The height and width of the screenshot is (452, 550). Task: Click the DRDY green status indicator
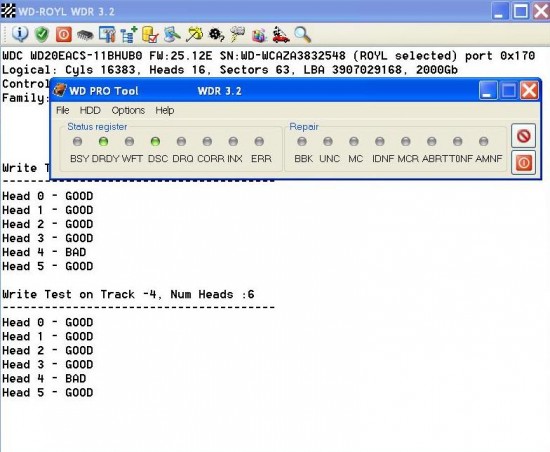pyautogui.click(x=103, y=142)
